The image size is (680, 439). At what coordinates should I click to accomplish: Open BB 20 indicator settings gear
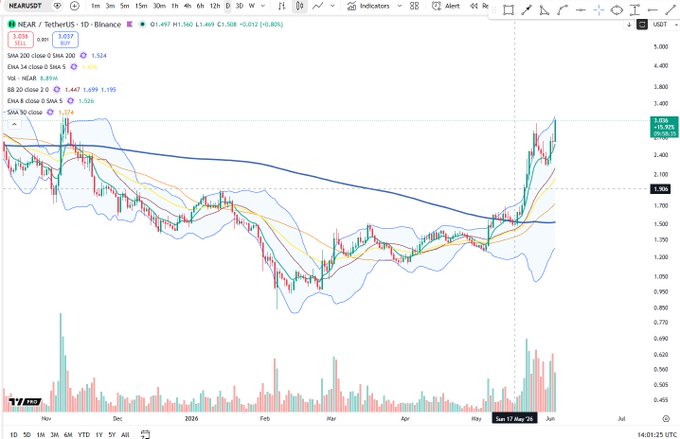tap(56, 89)
